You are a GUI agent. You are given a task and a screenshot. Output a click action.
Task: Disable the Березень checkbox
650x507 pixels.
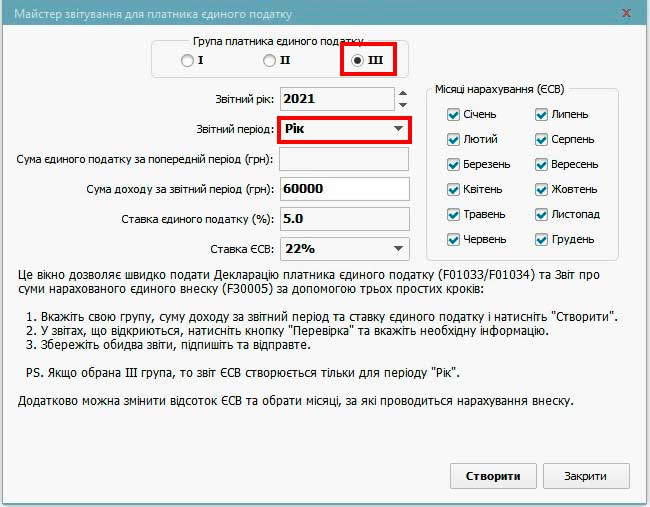(454, 165)
